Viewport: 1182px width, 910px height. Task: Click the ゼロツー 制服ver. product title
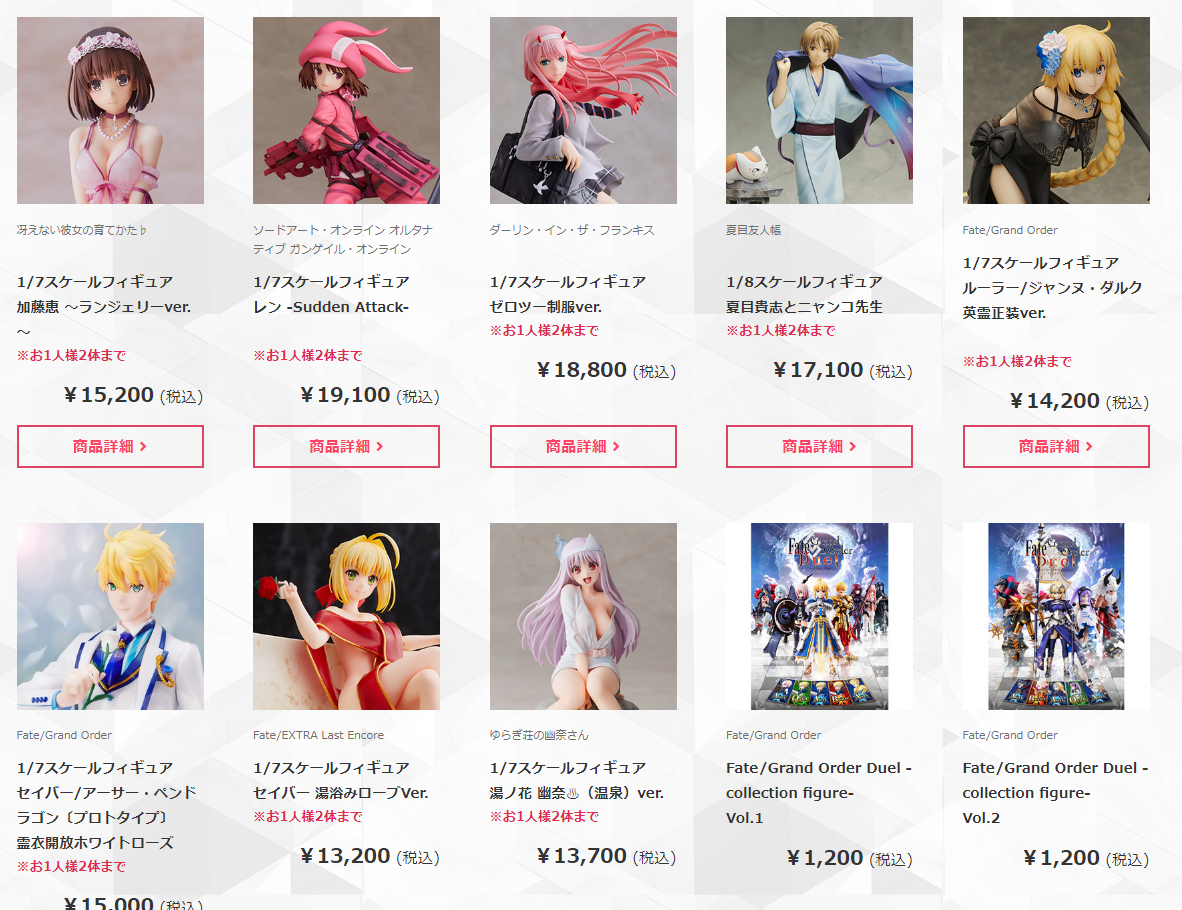(x=568, y=294)
